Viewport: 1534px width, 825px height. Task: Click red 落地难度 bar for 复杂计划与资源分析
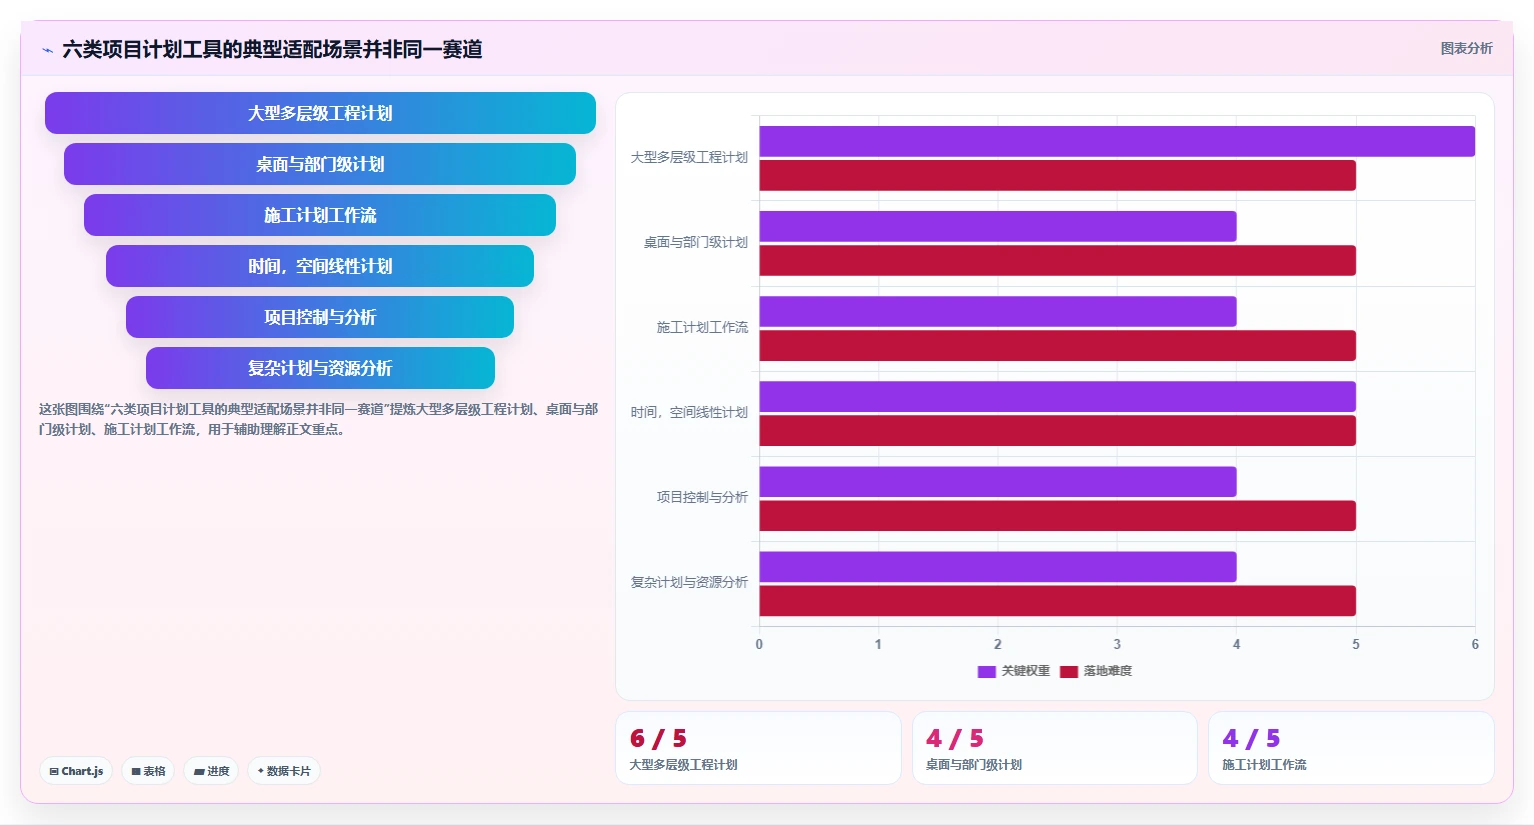point(1058,600)
